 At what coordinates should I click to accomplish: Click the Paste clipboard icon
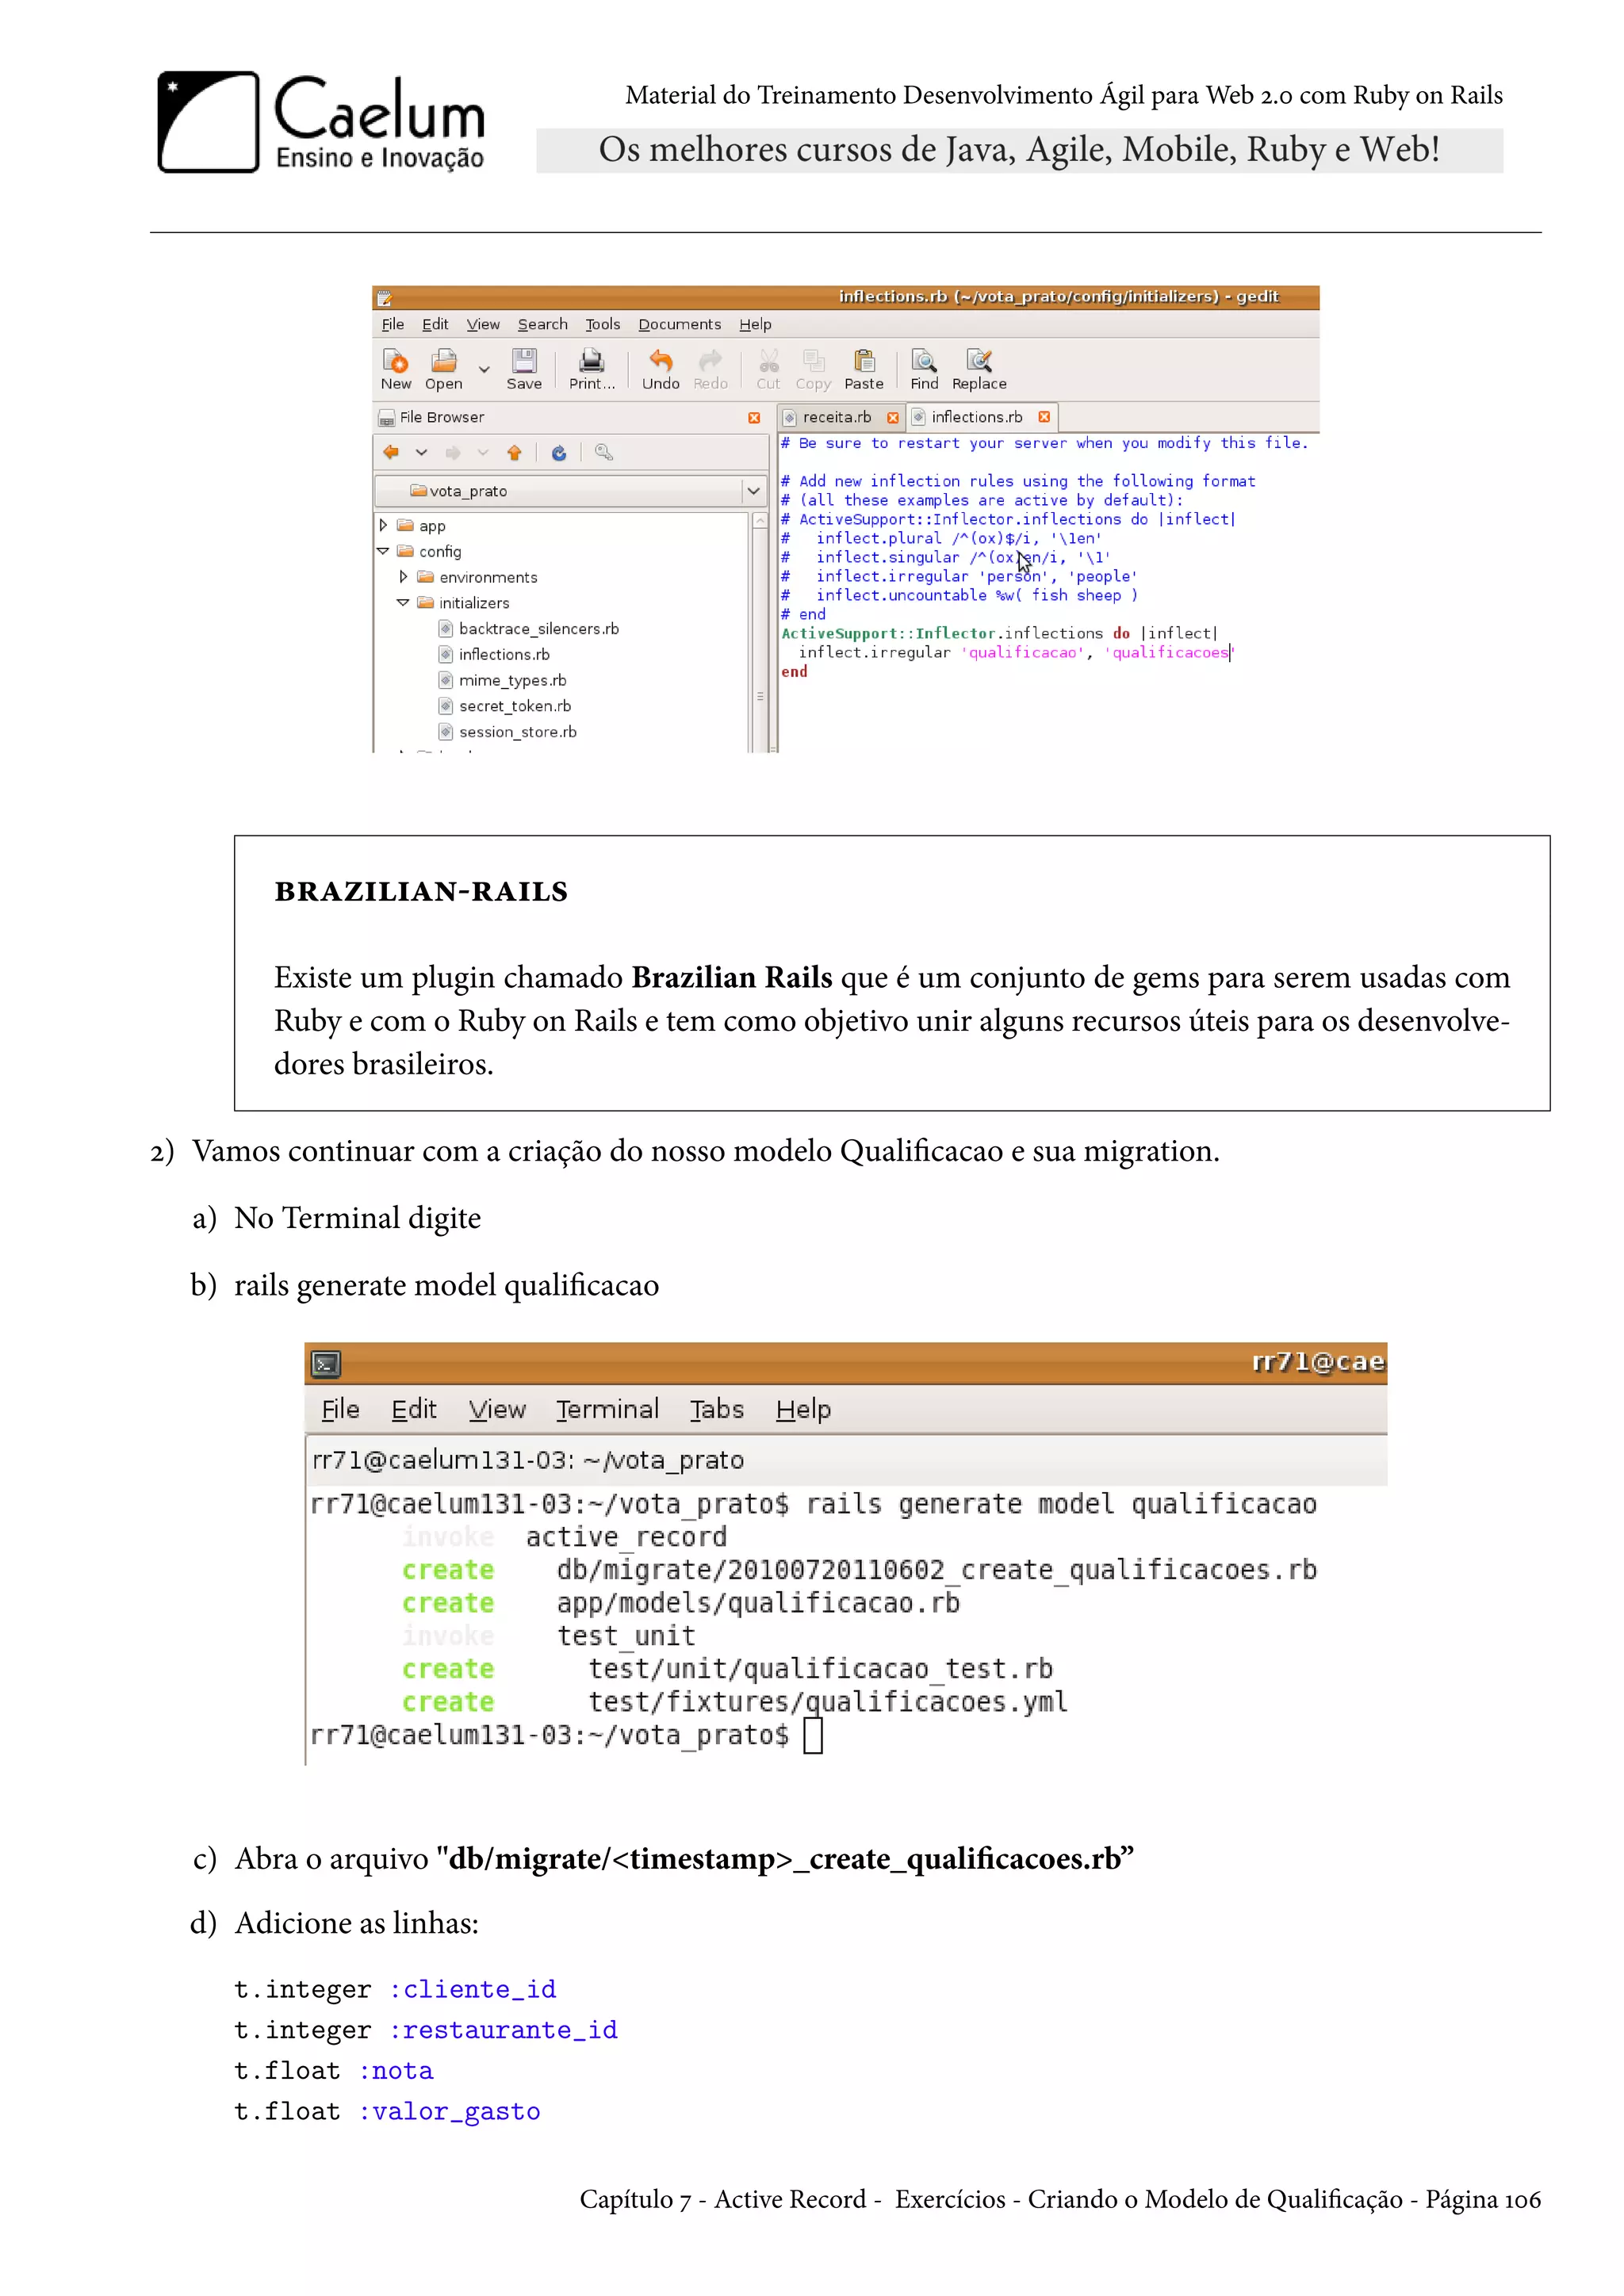[864, 361]
